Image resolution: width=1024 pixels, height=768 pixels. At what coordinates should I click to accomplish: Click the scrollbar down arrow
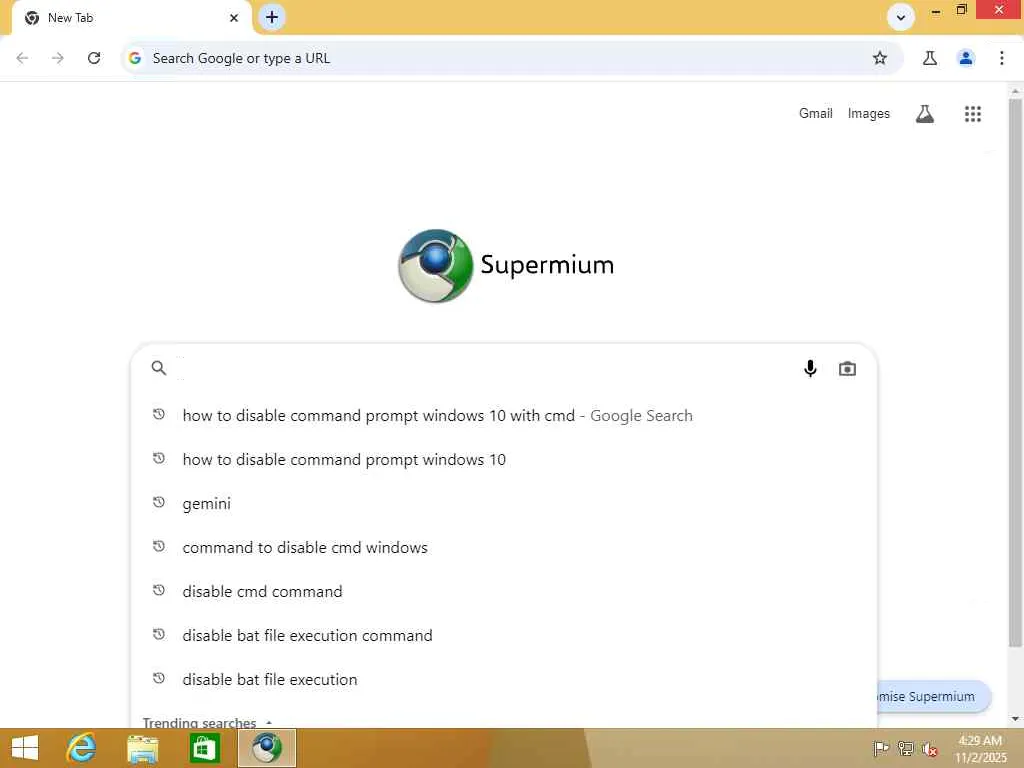(1015, 719)
